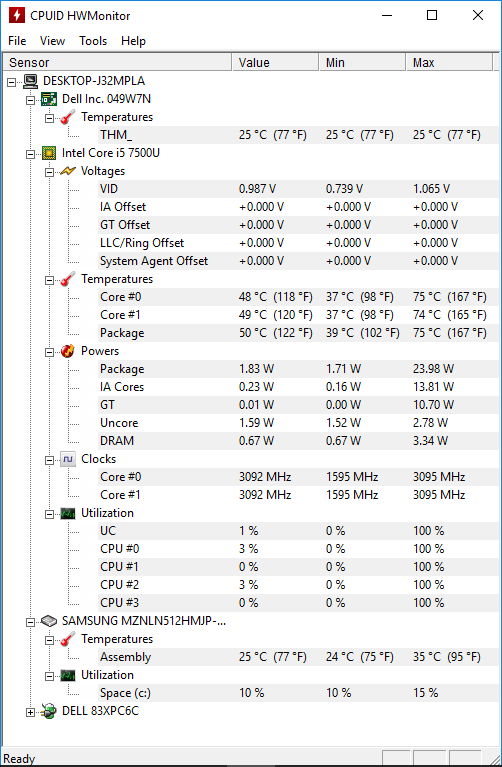
Task: Open the File menu
Action: coord(17,41)
